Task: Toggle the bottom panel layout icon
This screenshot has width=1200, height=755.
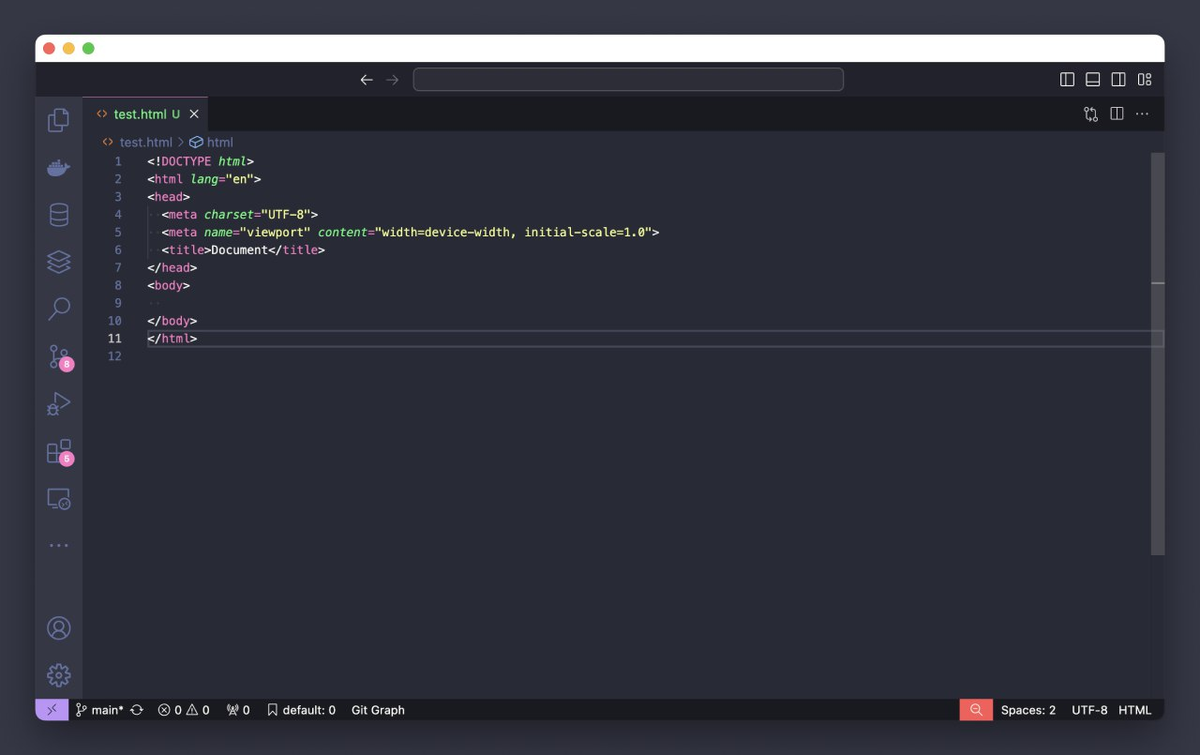Action: pos(1093,80)
